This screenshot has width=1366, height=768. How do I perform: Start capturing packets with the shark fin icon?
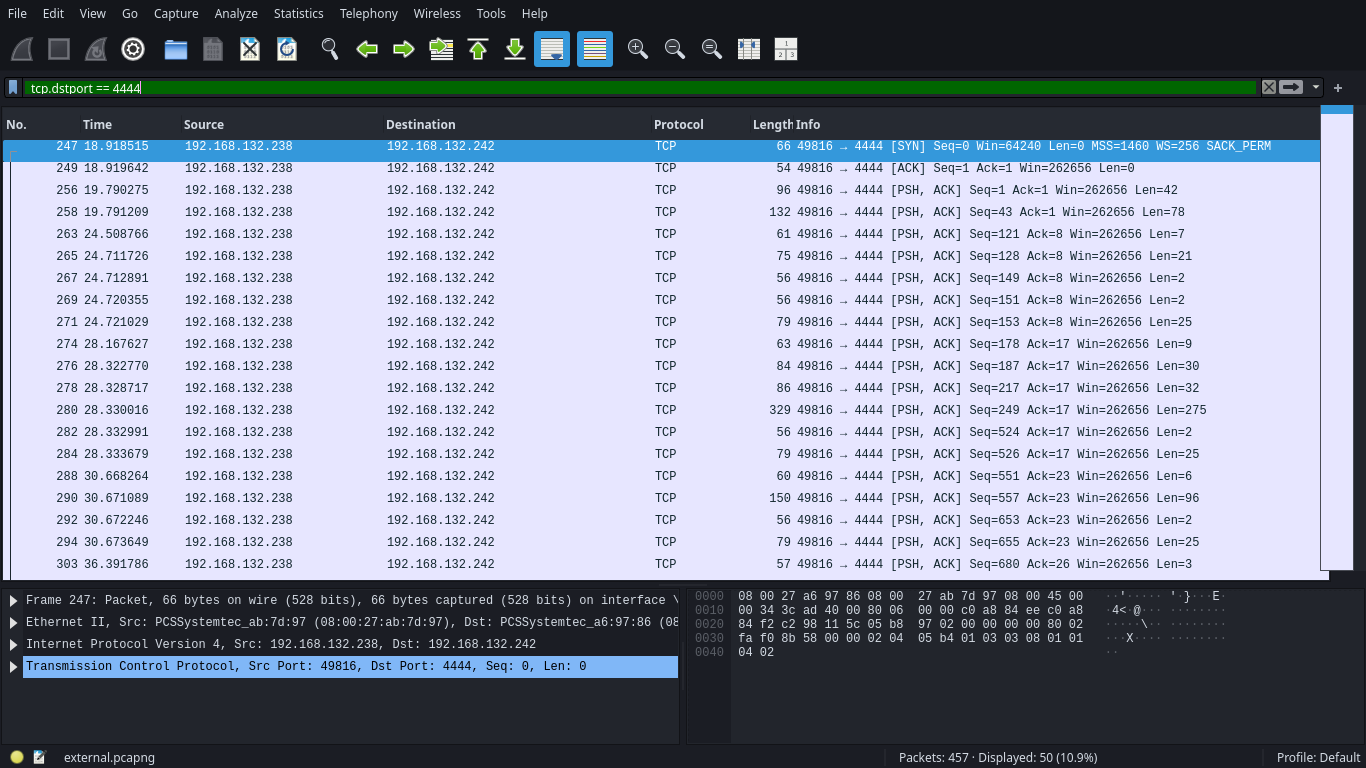point(22,49)
